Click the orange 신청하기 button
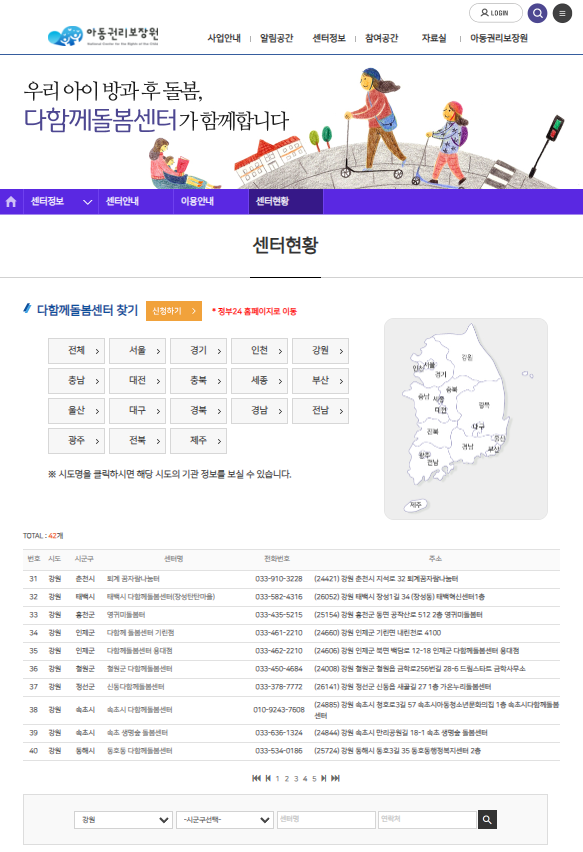Screen dimensions: 583x852 (x=174, y=311)
